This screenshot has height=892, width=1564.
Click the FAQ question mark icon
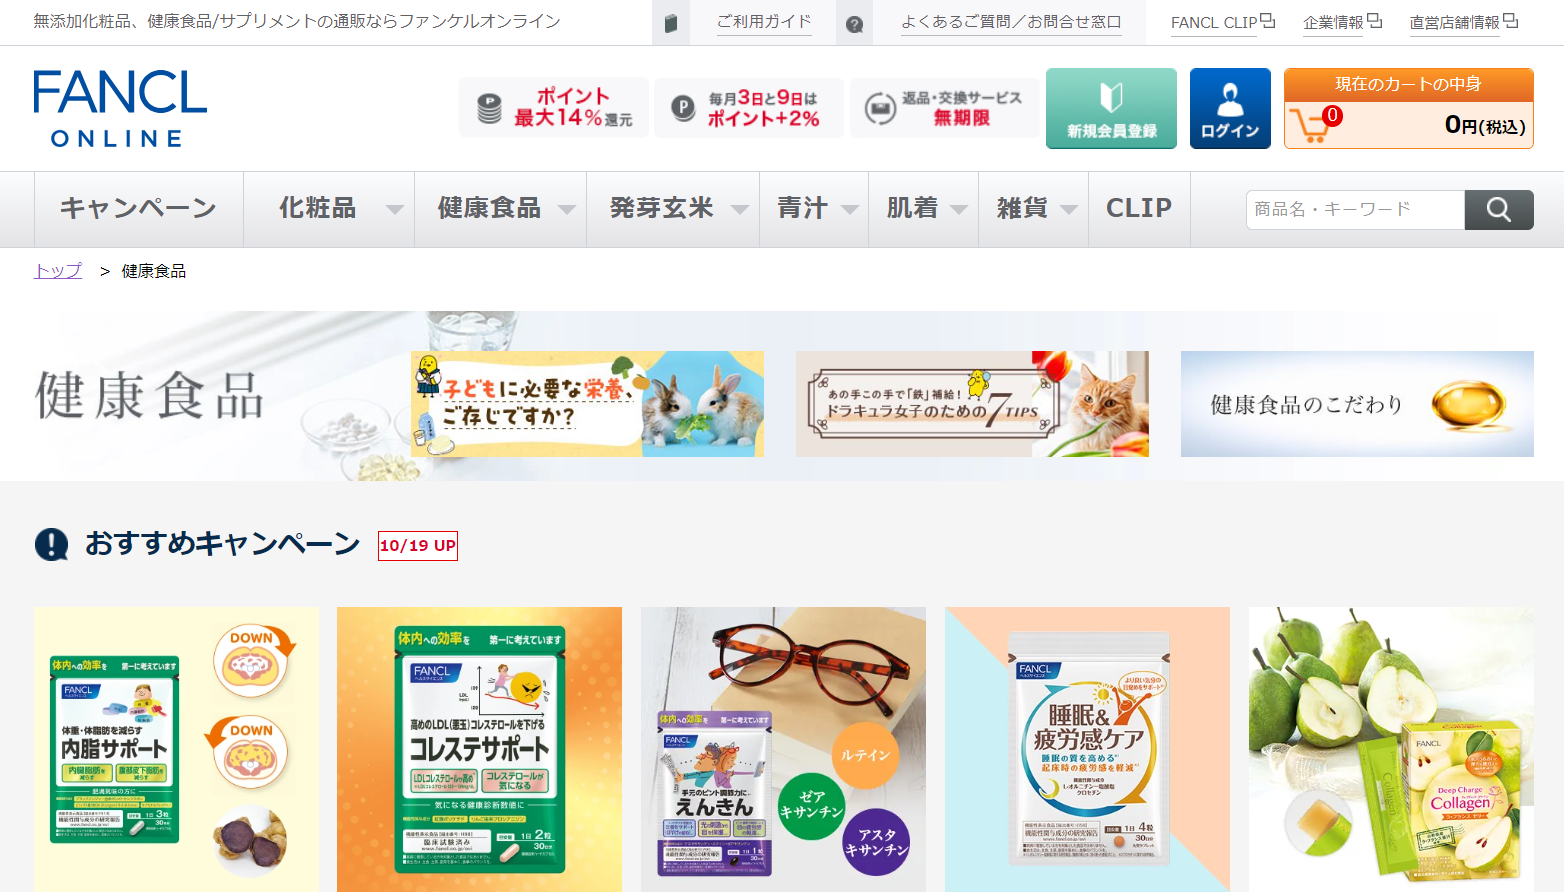coord(854,23)
